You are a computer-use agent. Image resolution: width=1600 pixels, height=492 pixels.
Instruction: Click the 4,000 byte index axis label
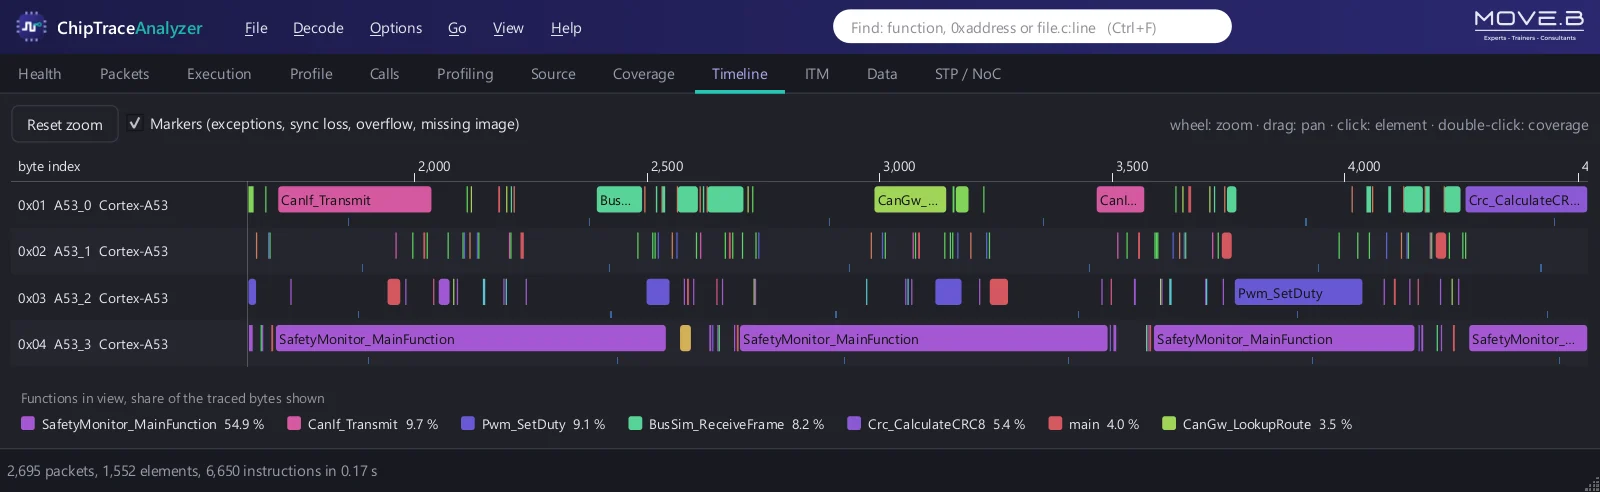[x=1364, y=166]
